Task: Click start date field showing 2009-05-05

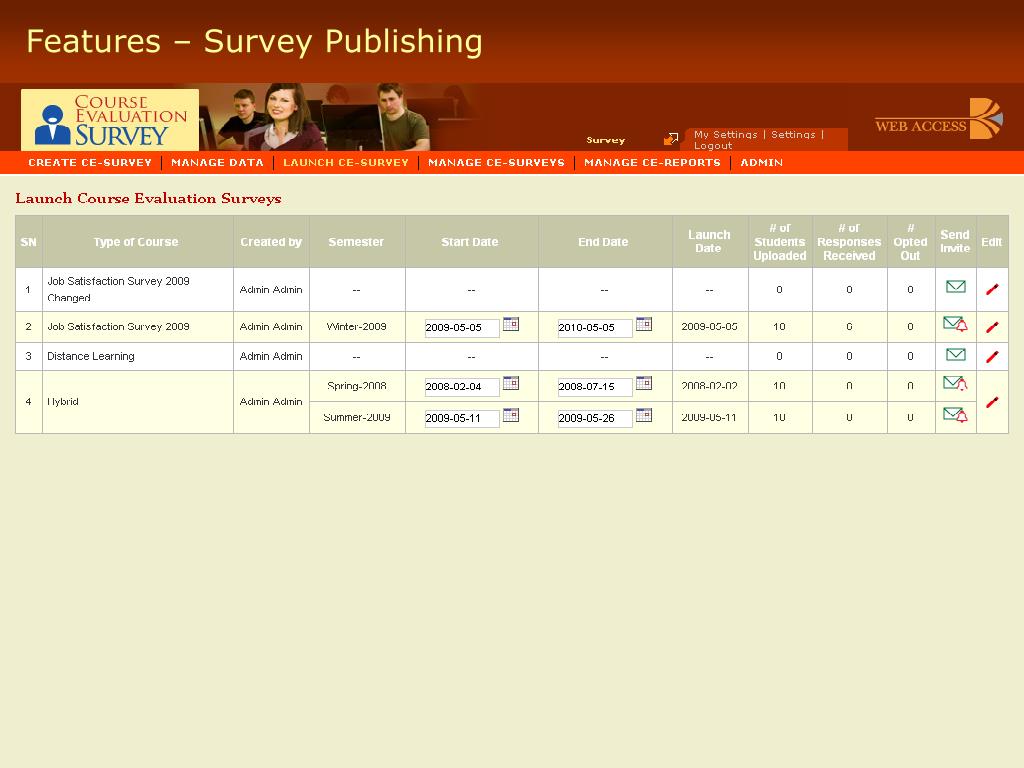Action: coord(462,327)
